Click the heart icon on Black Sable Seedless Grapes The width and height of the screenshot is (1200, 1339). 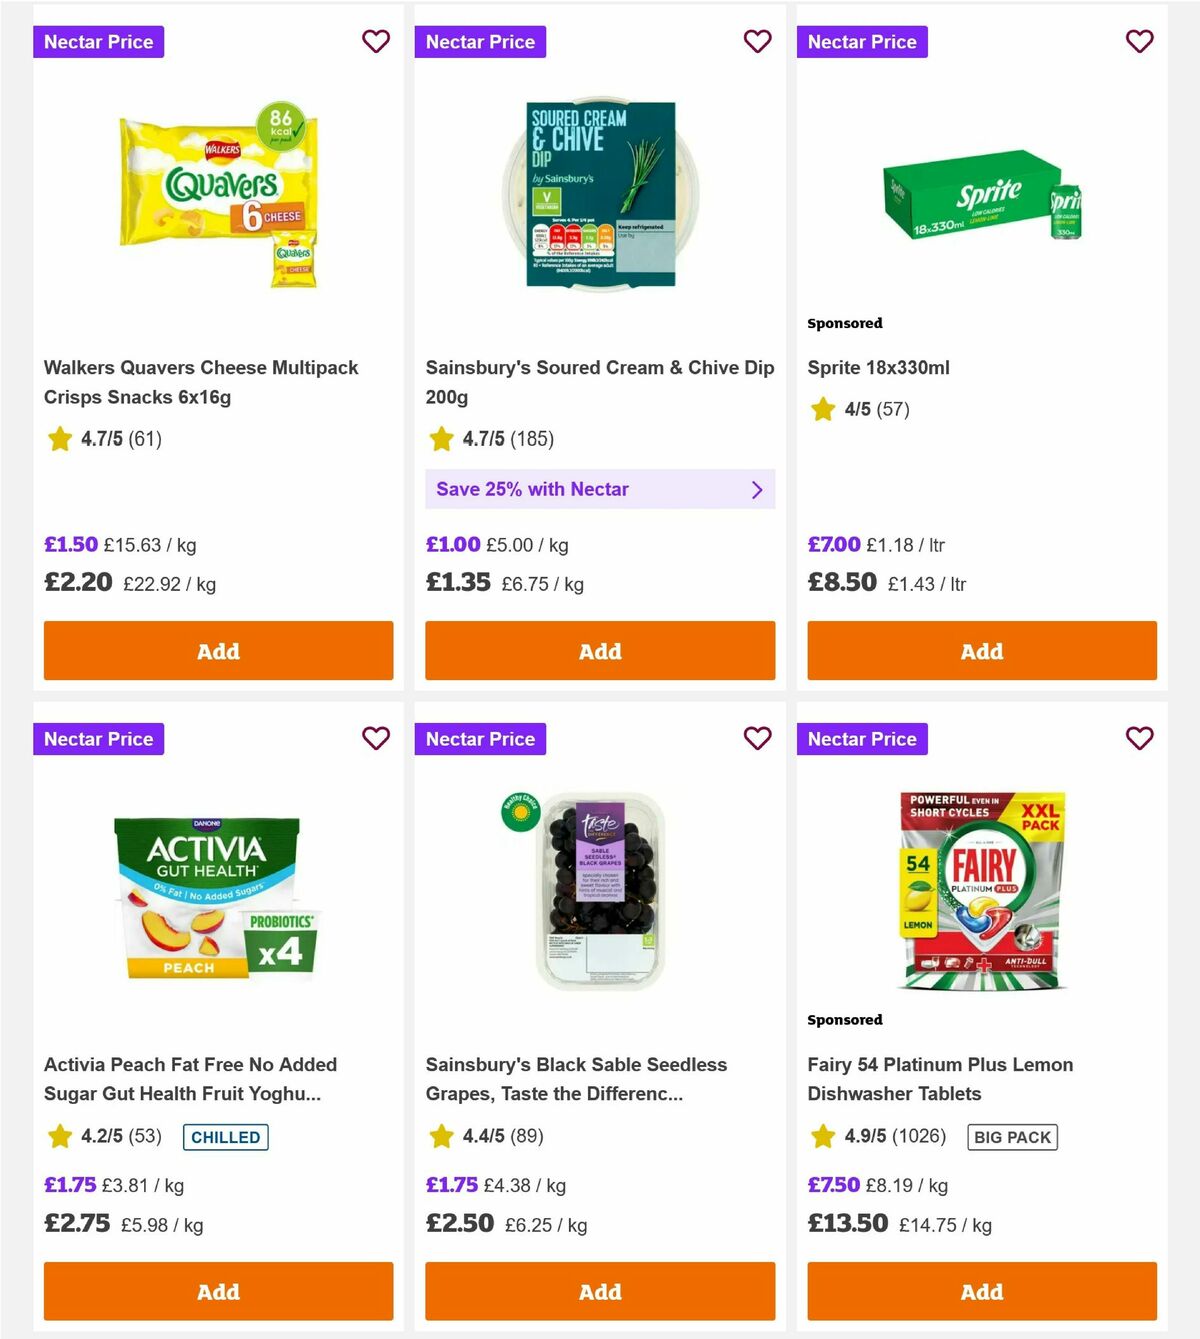(x=758, y=739)
